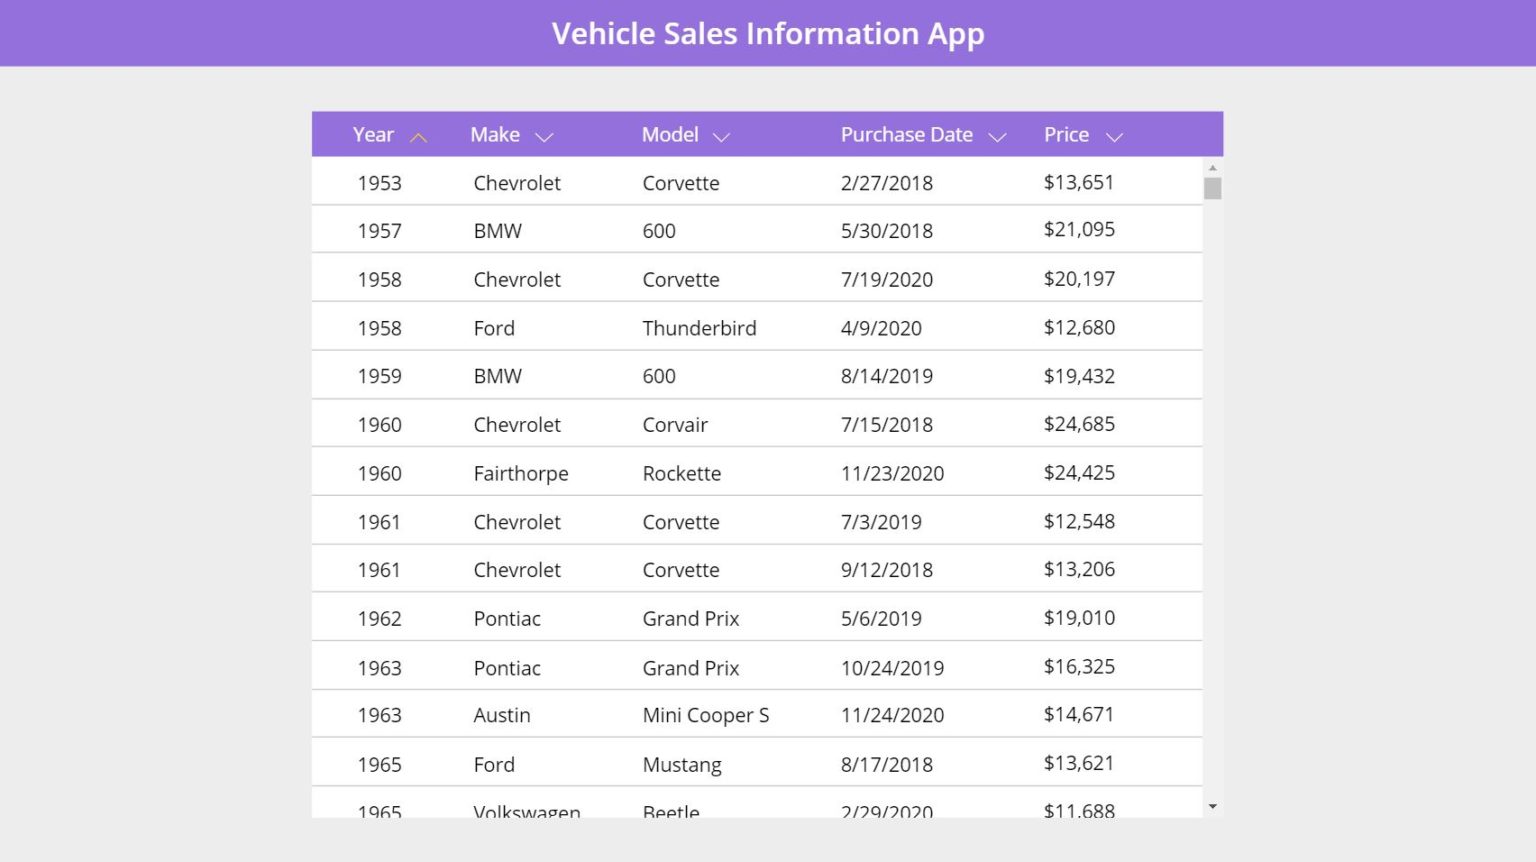The height and width of the screenshot is (862, 1536).
Task: Click the scrollbar down arrow
Action: pyautogui.click(x=1213, y=806)
